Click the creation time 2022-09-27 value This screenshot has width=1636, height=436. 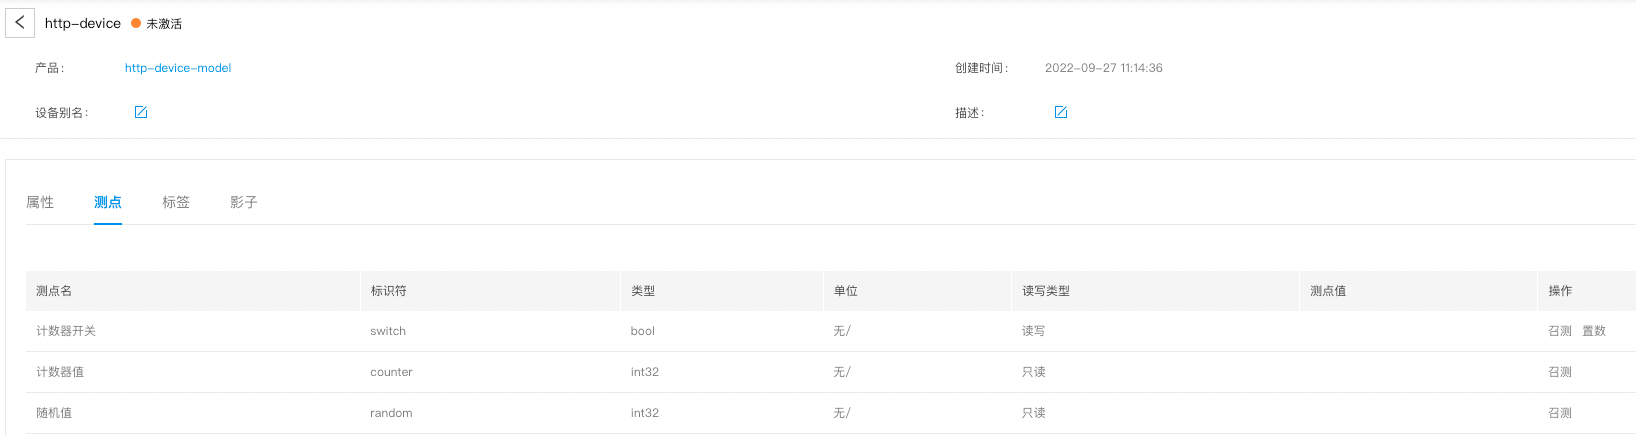point(1104,68)
